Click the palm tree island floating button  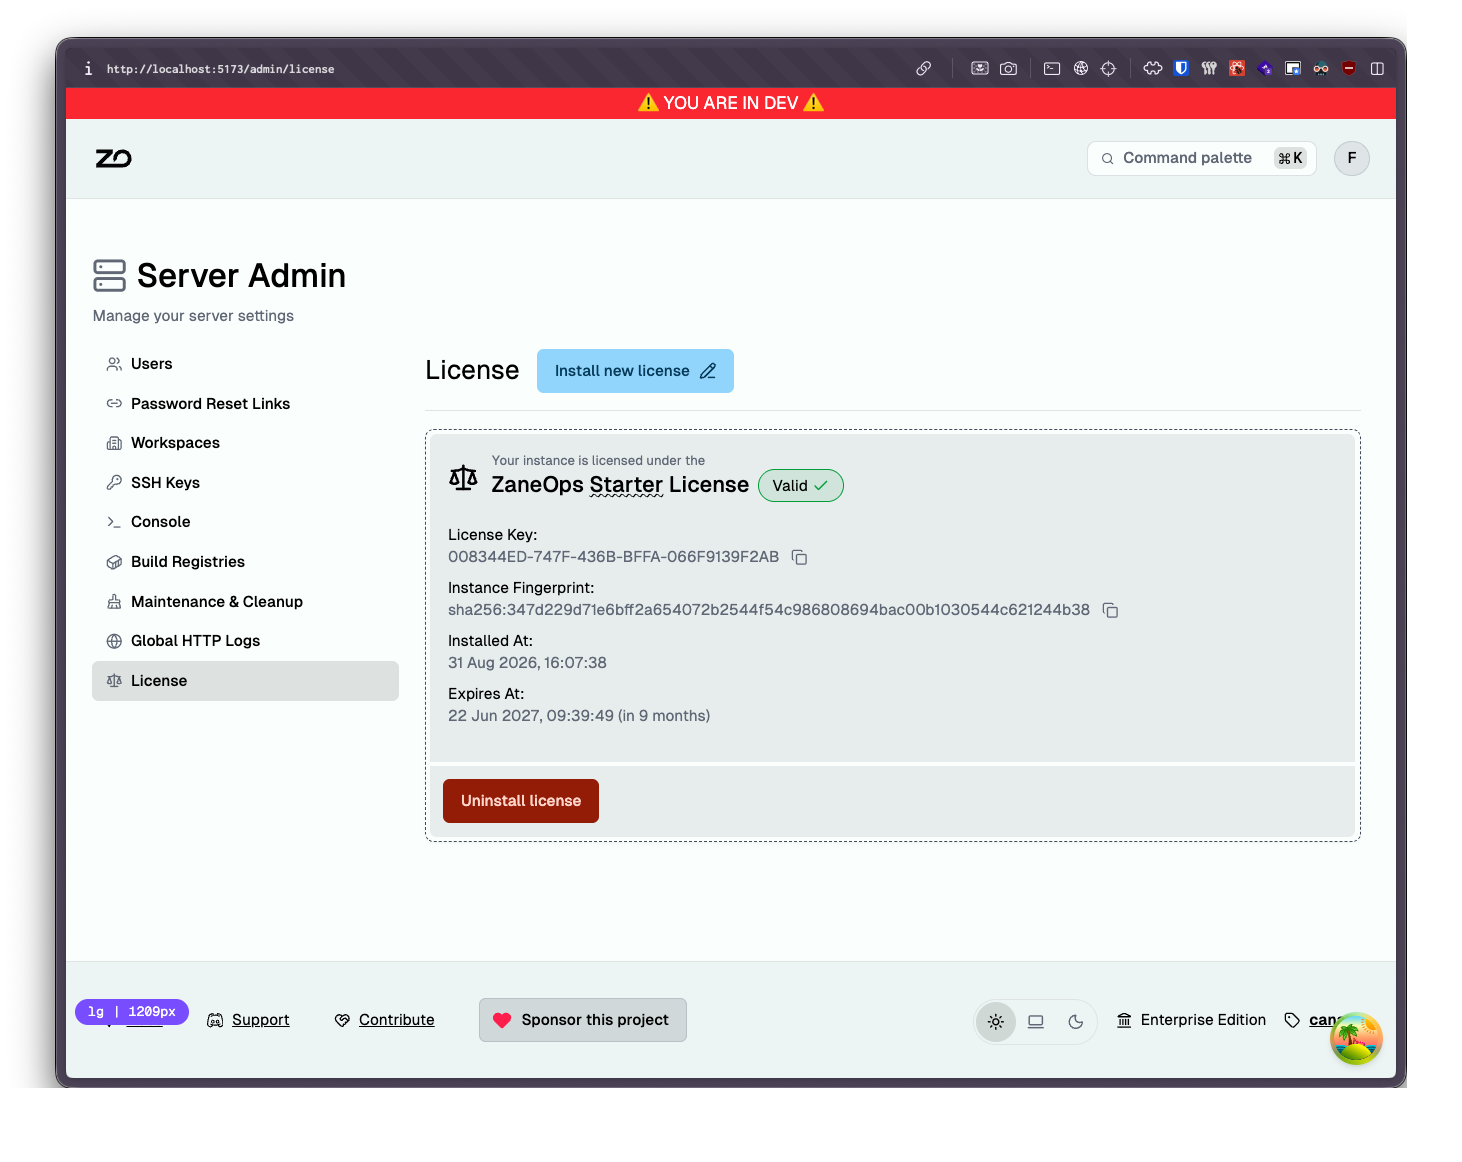coord(1356,1038)
